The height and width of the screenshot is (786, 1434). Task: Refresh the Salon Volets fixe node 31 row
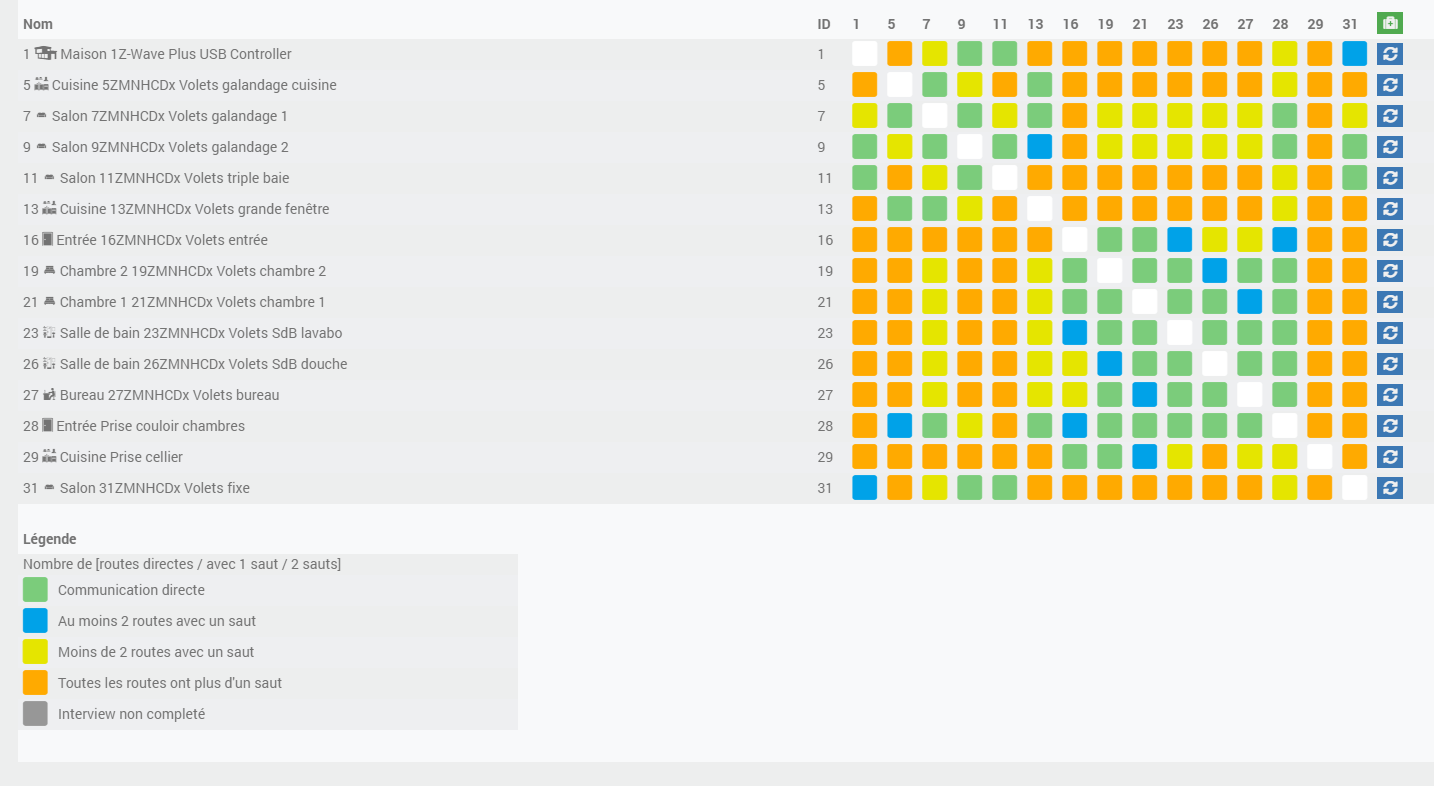(1389, 488)
